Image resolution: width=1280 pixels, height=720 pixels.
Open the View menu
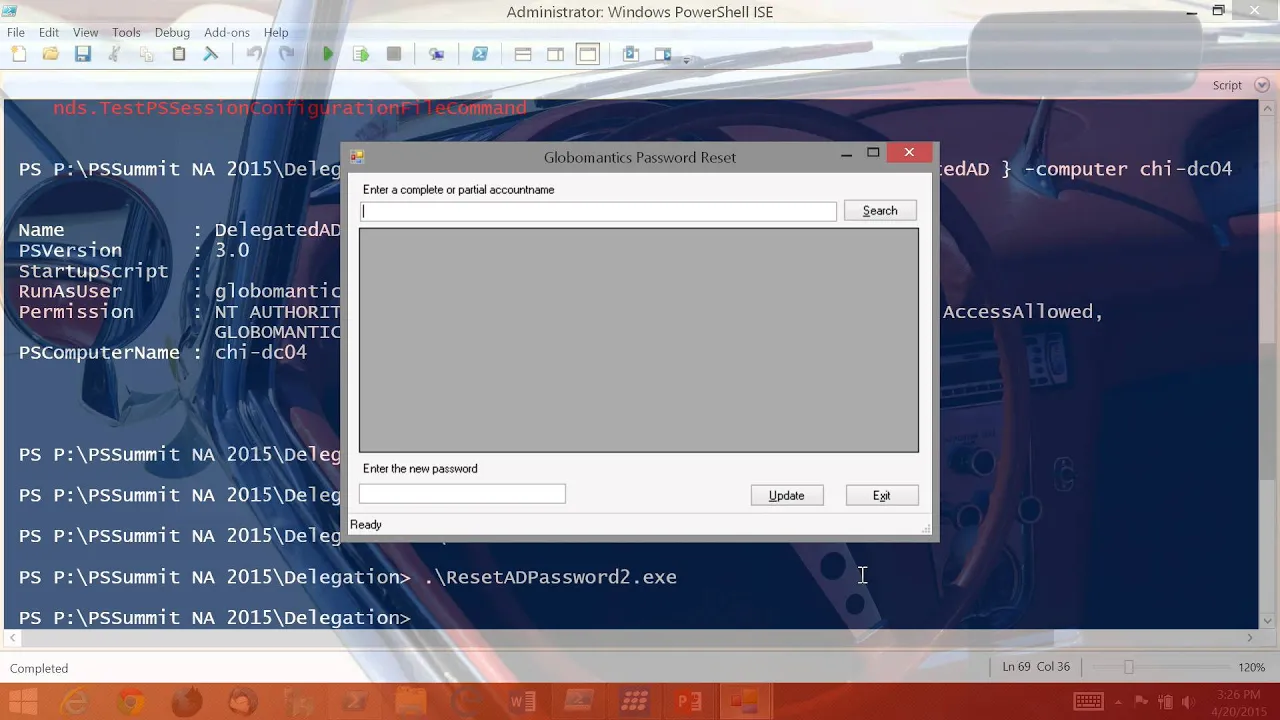click(86, 32)
